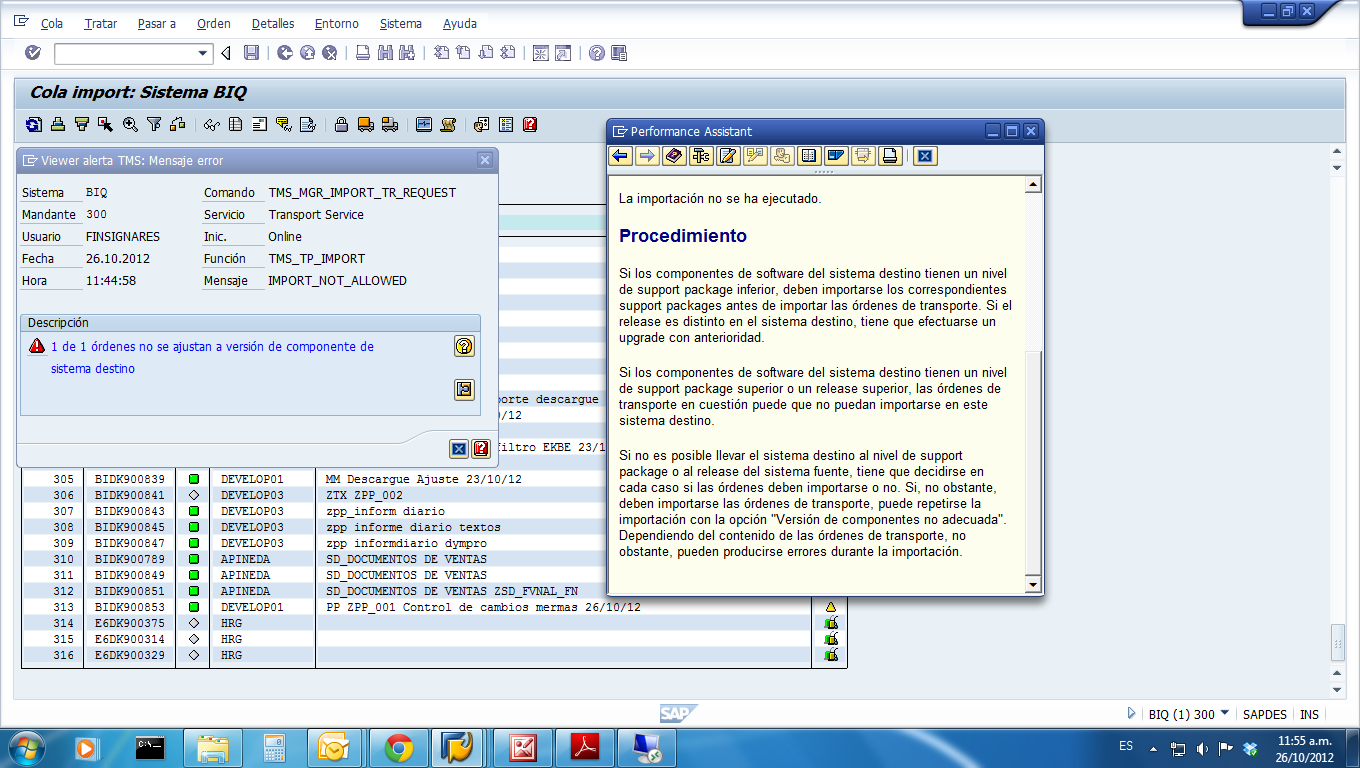The height and width of the screenshot is (768, 1360).
Task: Open the glossary book icon in Performance Assistant
Action: (x=671, y=156)
